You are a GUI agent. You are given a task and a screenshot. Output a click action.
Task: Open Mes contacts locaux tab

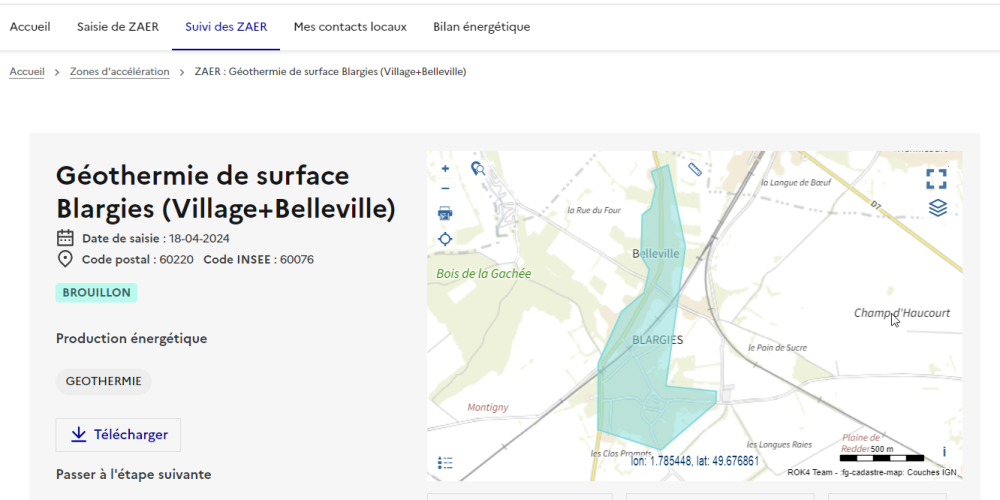point(350,27)
